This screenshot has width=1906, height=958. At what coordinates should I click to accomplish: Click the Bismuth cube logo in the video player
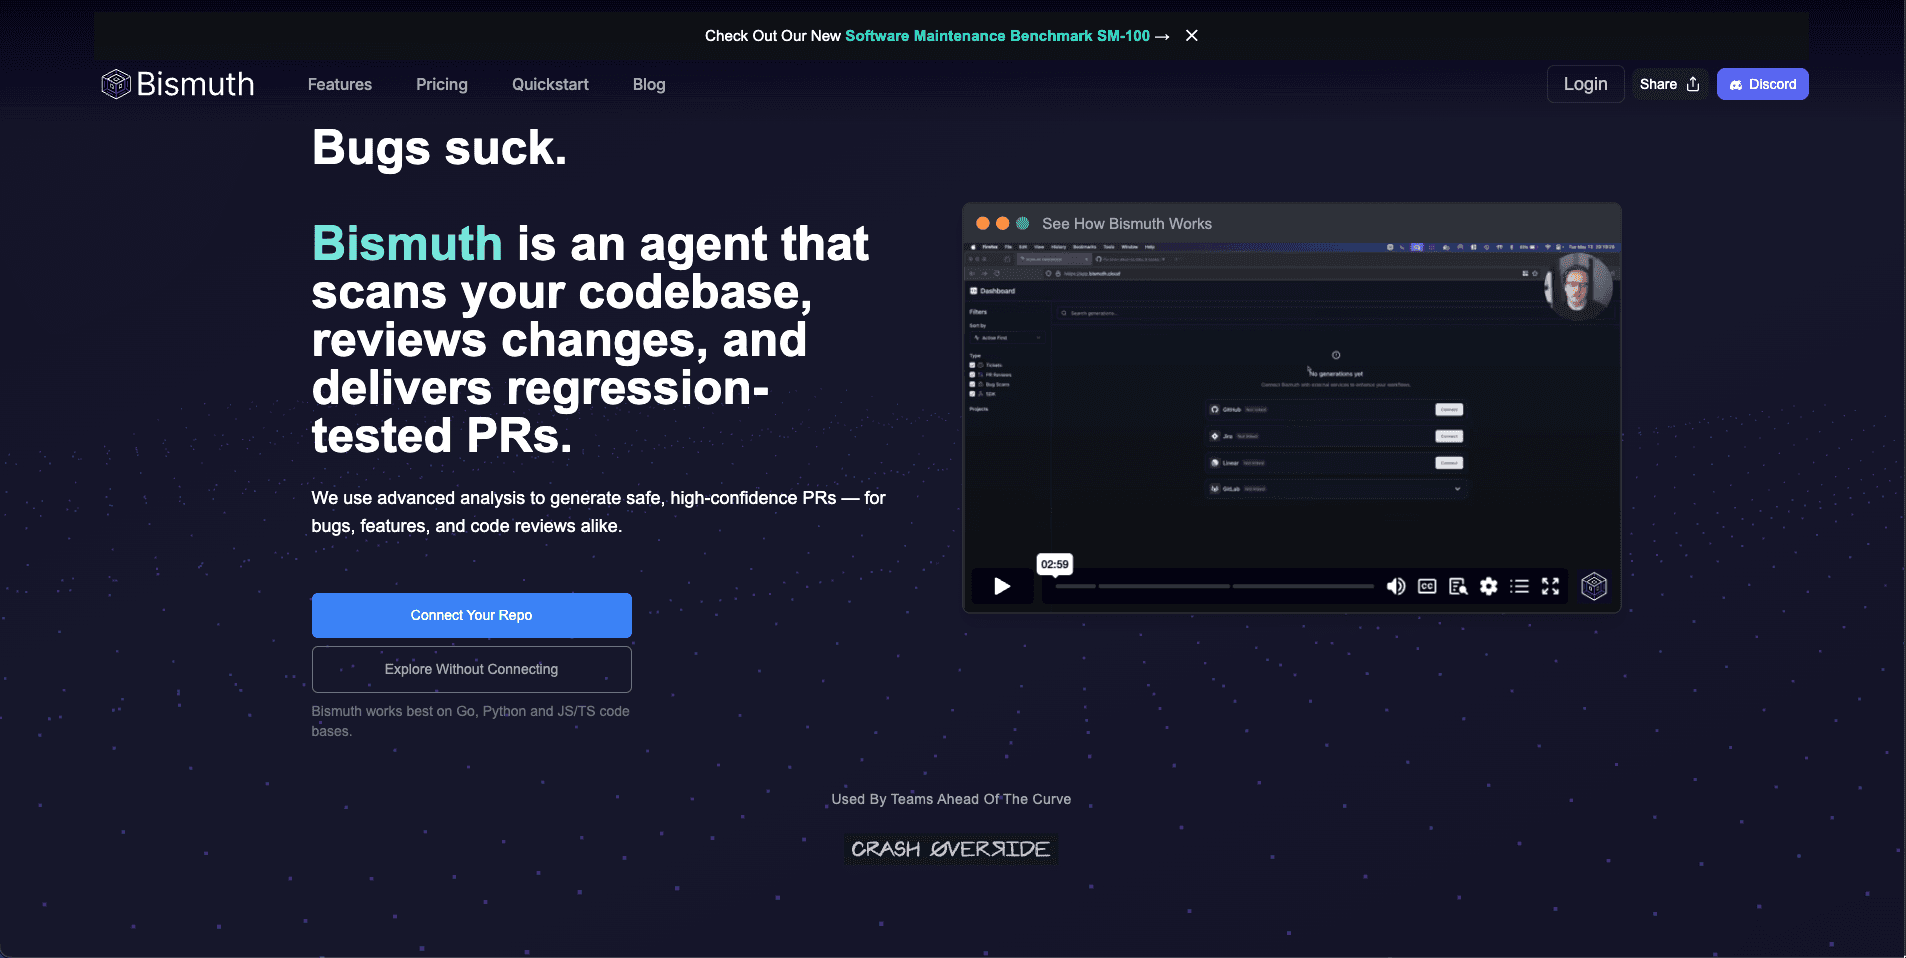pos(1593,586)
